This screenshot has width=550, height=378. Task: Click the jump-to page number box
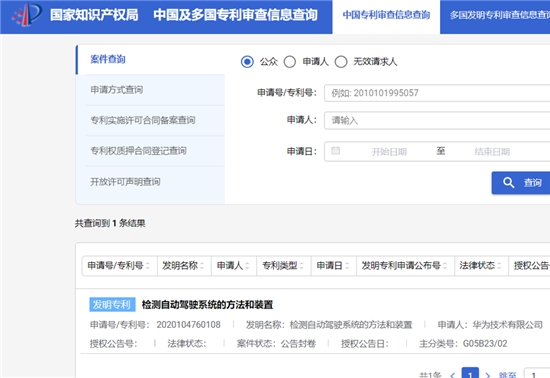pyautogui.click(x=537, y=374)
